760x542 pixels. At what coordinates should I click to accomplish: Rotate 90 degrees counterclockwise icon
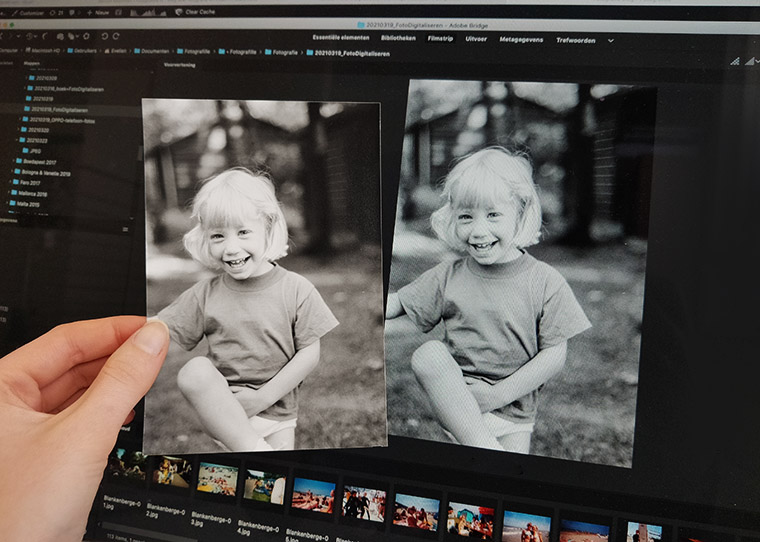pos(104,36)
